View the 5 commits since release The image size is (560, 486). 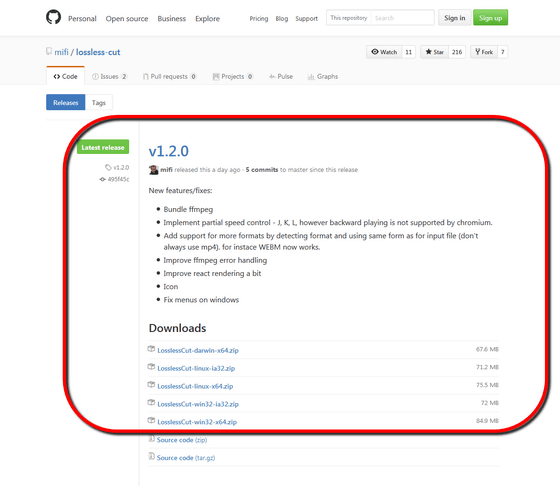[x=262, y=170]
